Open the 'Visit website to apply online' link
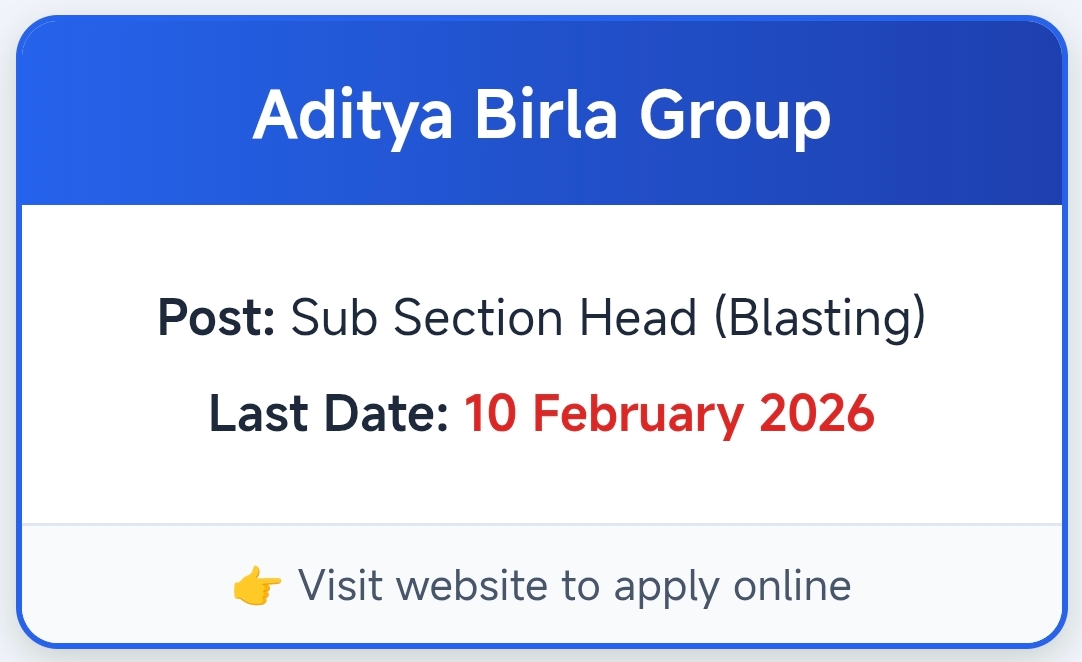Image resolution: width=1082 pixels, height=662 pixels. [x=574, y=586]
